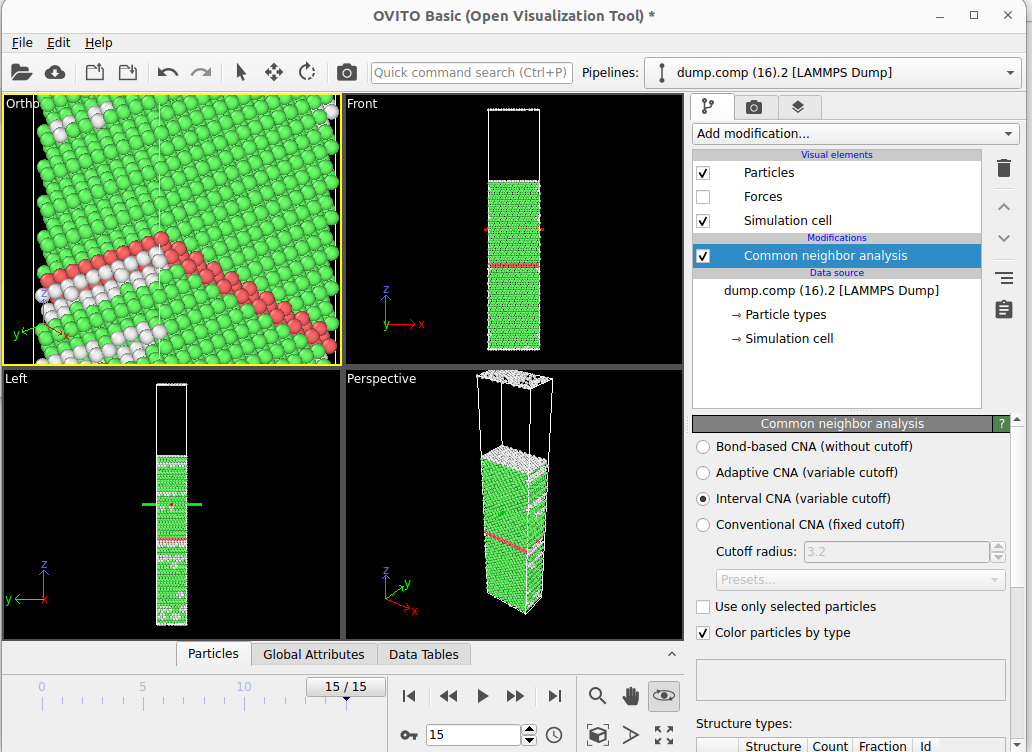Select the Particle types pipeline entry
This screenshot has height=752, width=1032.
pyautogui.click(x=785, y=314)
